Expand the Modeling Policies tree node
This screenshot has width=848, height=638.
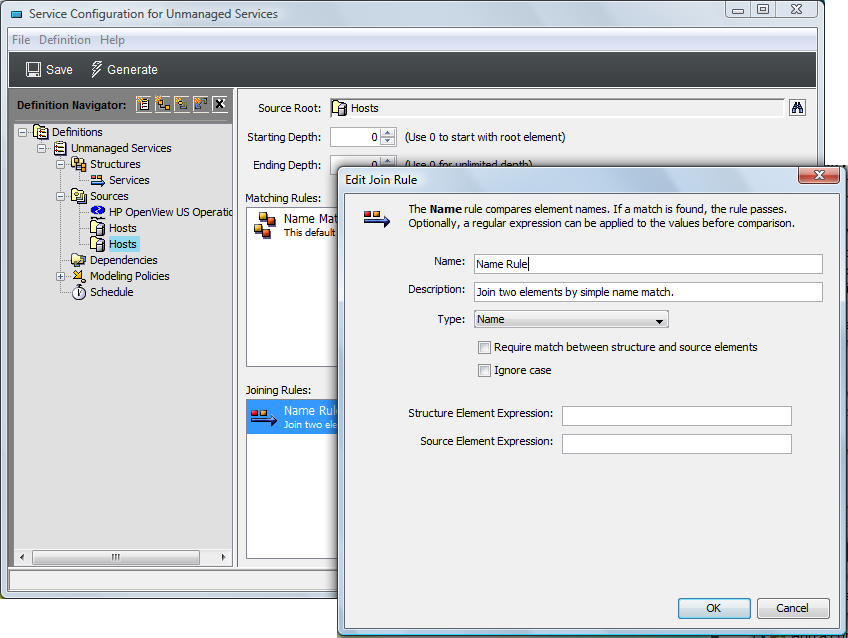click(60, 276)
